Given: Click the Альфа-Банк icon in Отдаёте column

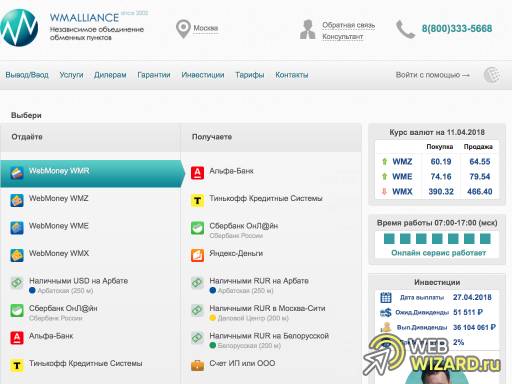Looking at the screenshot, I should pos(17,338).
